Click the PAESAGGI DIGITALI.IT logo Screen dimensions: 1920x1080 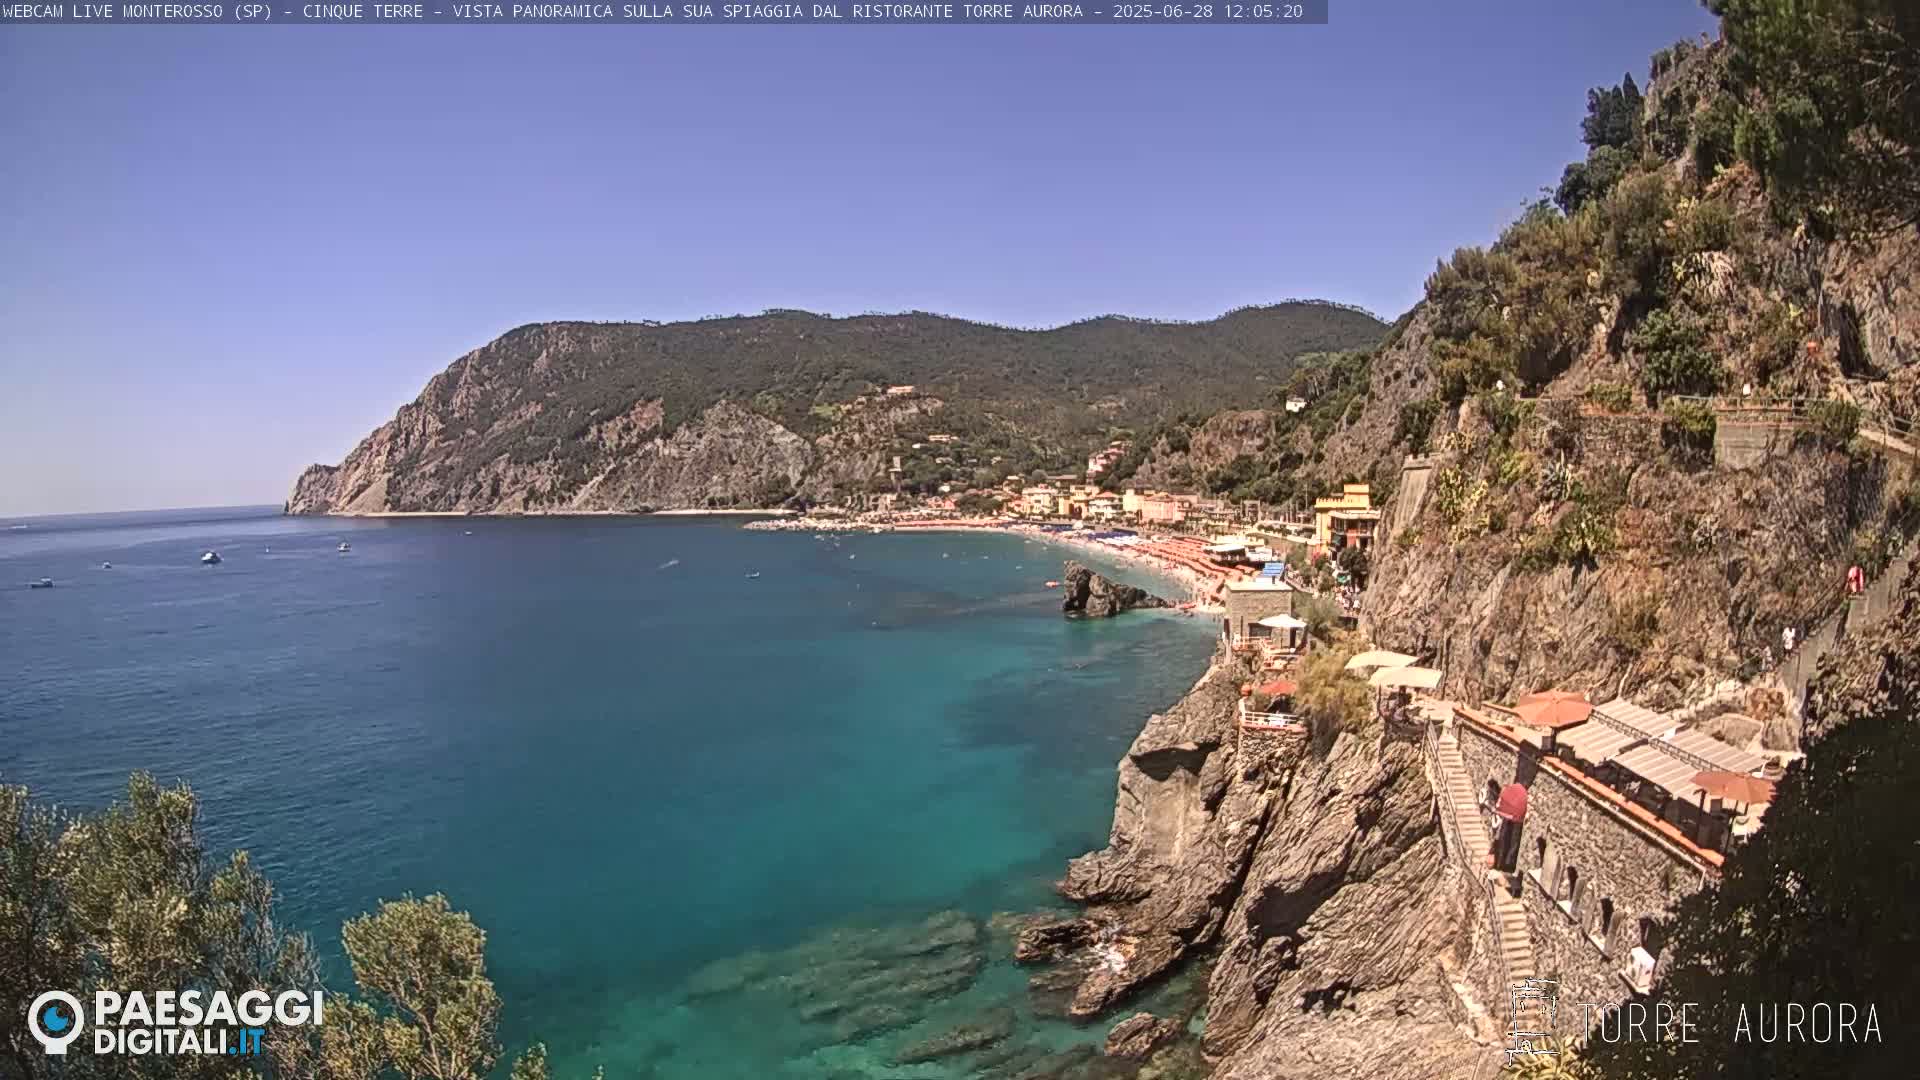click(x=175, y=1022)
